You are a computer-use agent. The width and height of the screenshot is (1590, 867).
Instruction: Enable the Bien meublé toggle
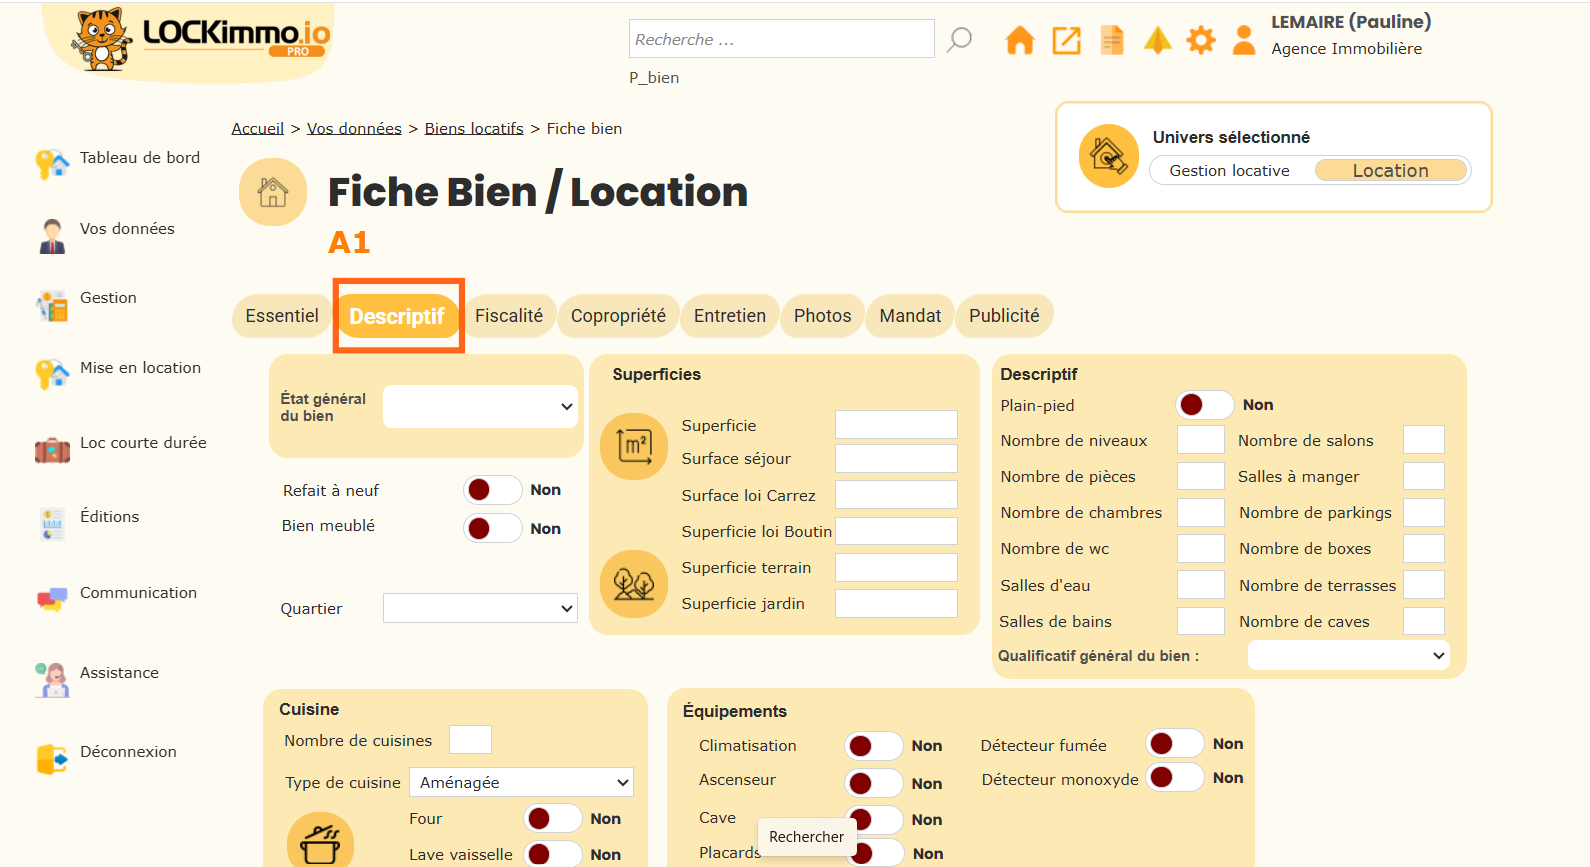(492, 528)
